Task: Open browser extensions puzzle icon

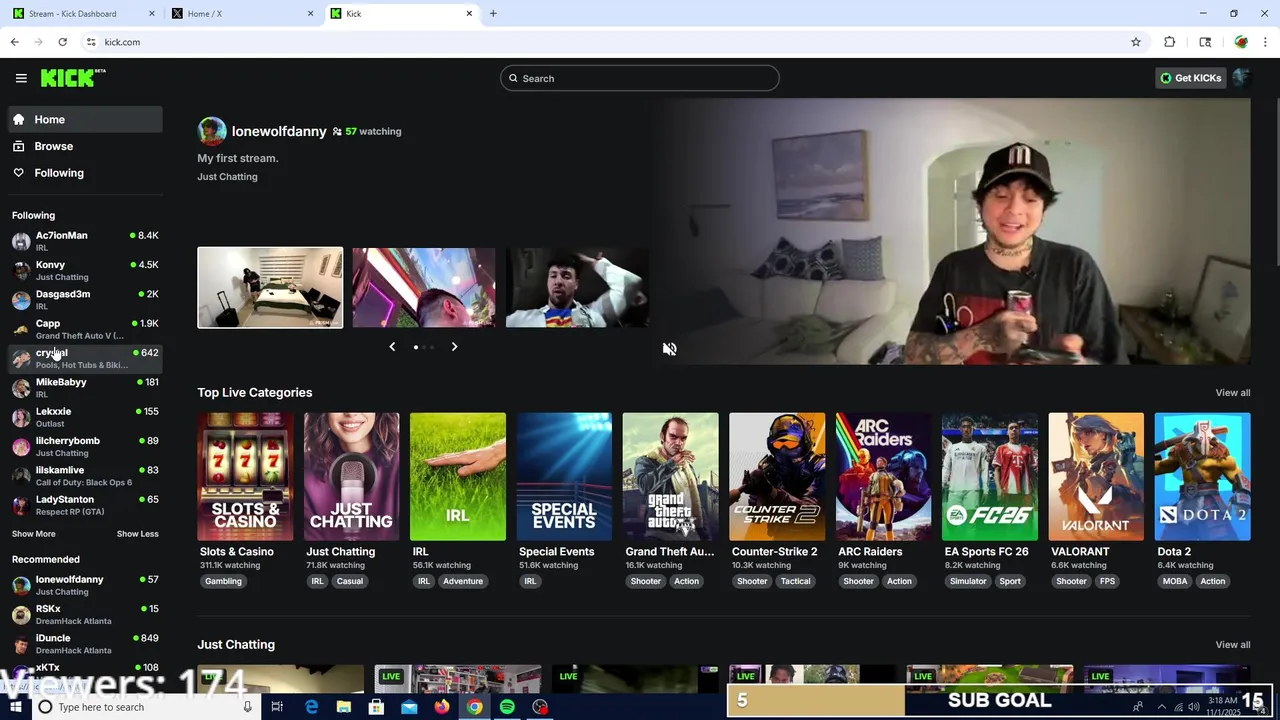Action: [1169, 42]
